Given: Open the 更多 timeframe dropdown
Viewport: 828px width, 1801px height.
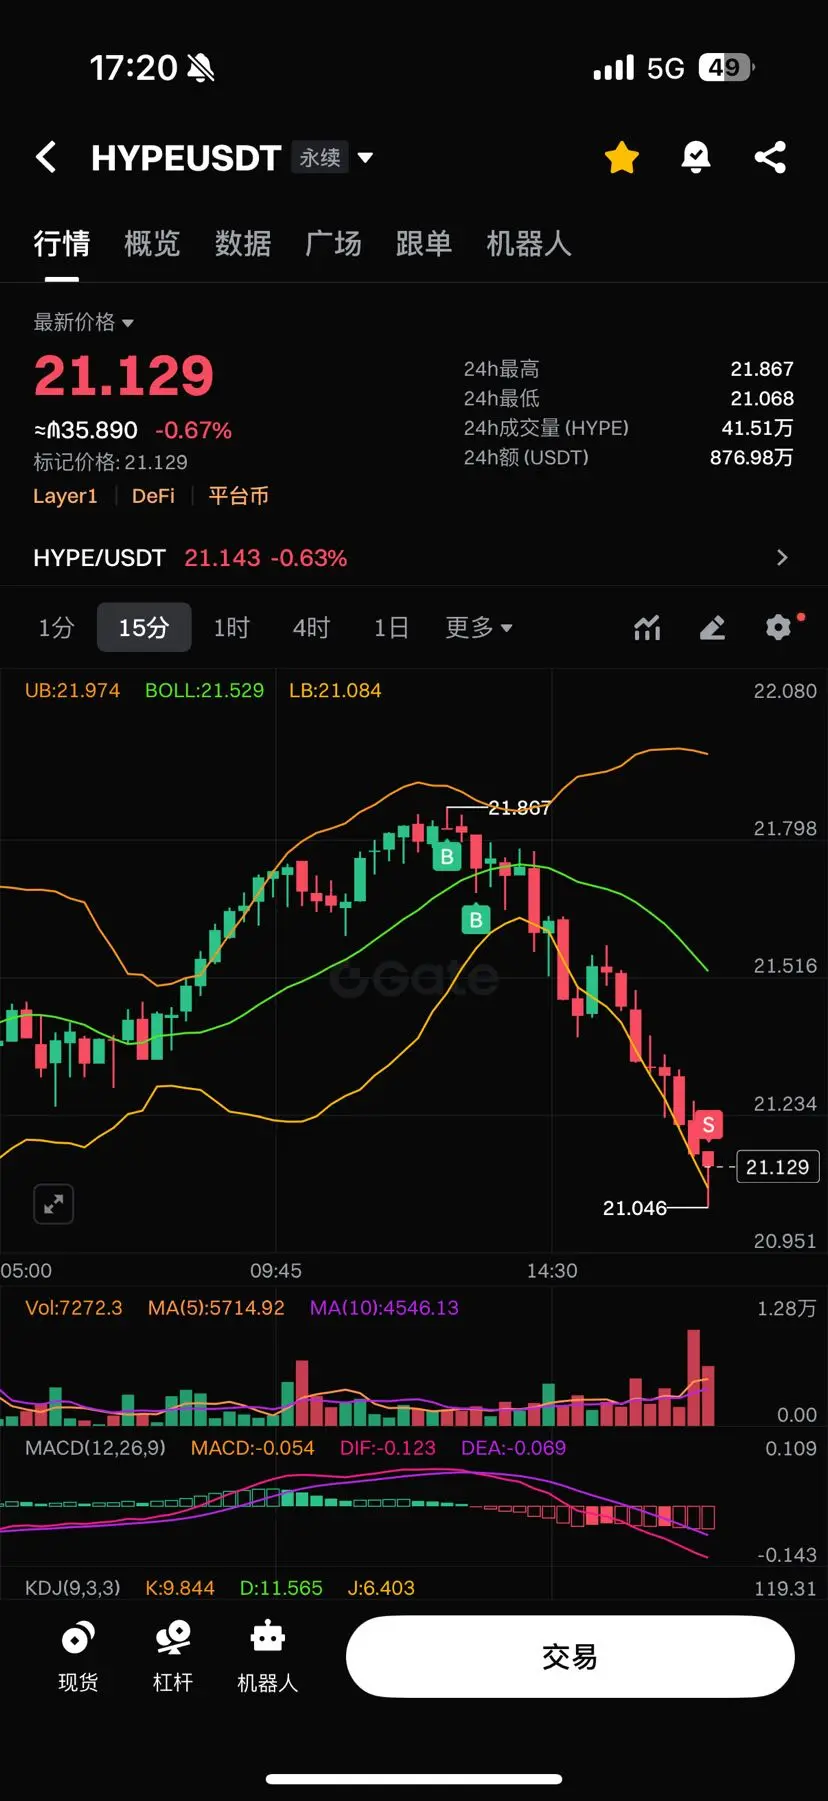Looking at the screenshot, I should tap(478, 628).
